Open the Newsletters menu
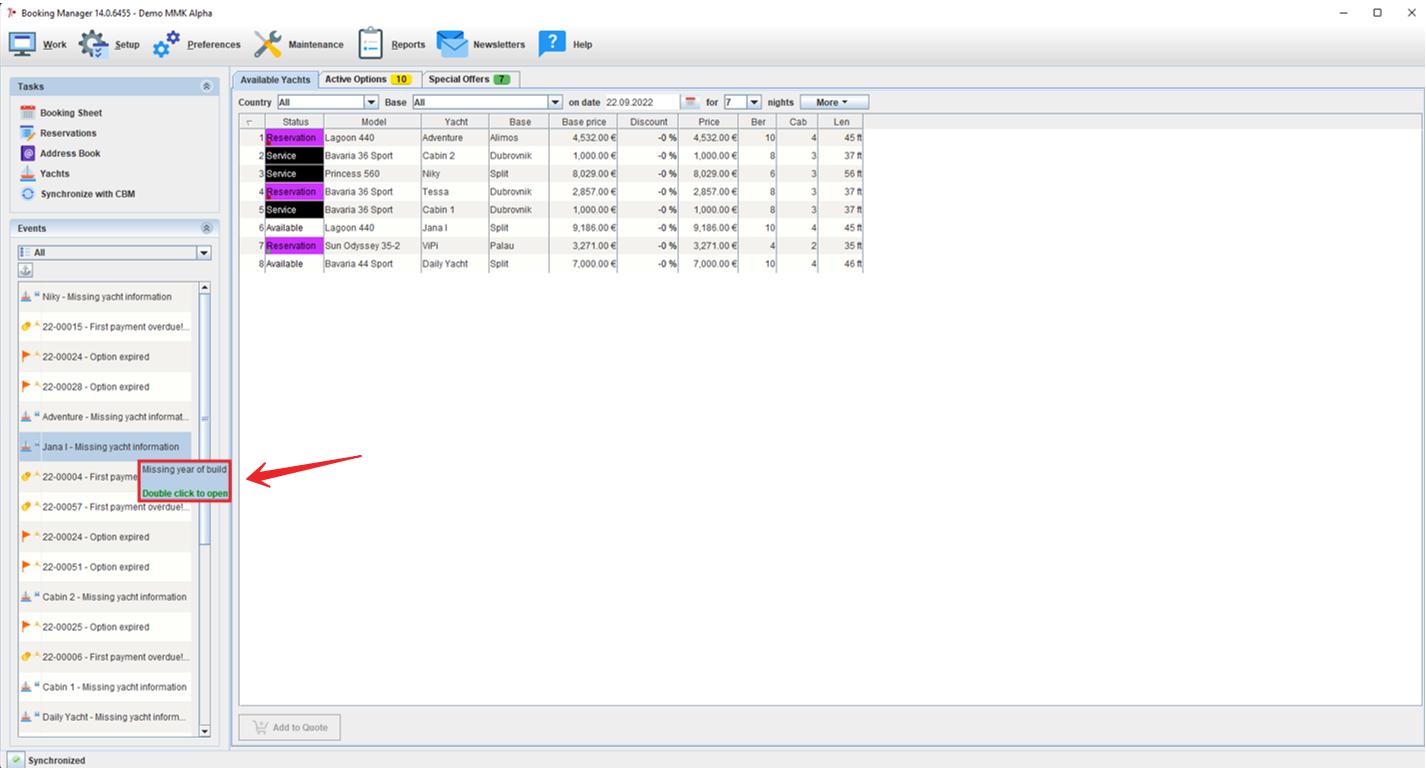Viewport: 1426px width, 770px height. tap(481, 44)
